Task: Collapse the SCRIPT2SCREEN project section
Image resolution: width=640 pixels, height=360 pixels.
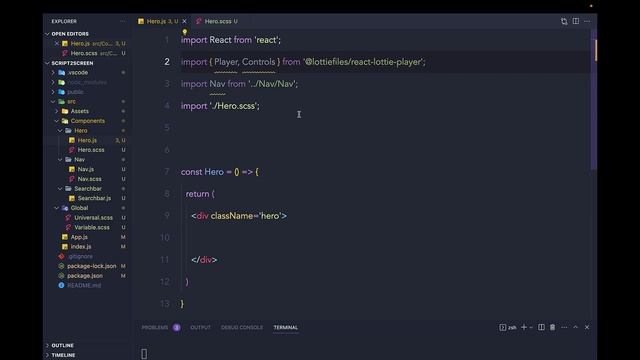Action: coord(47,63)
